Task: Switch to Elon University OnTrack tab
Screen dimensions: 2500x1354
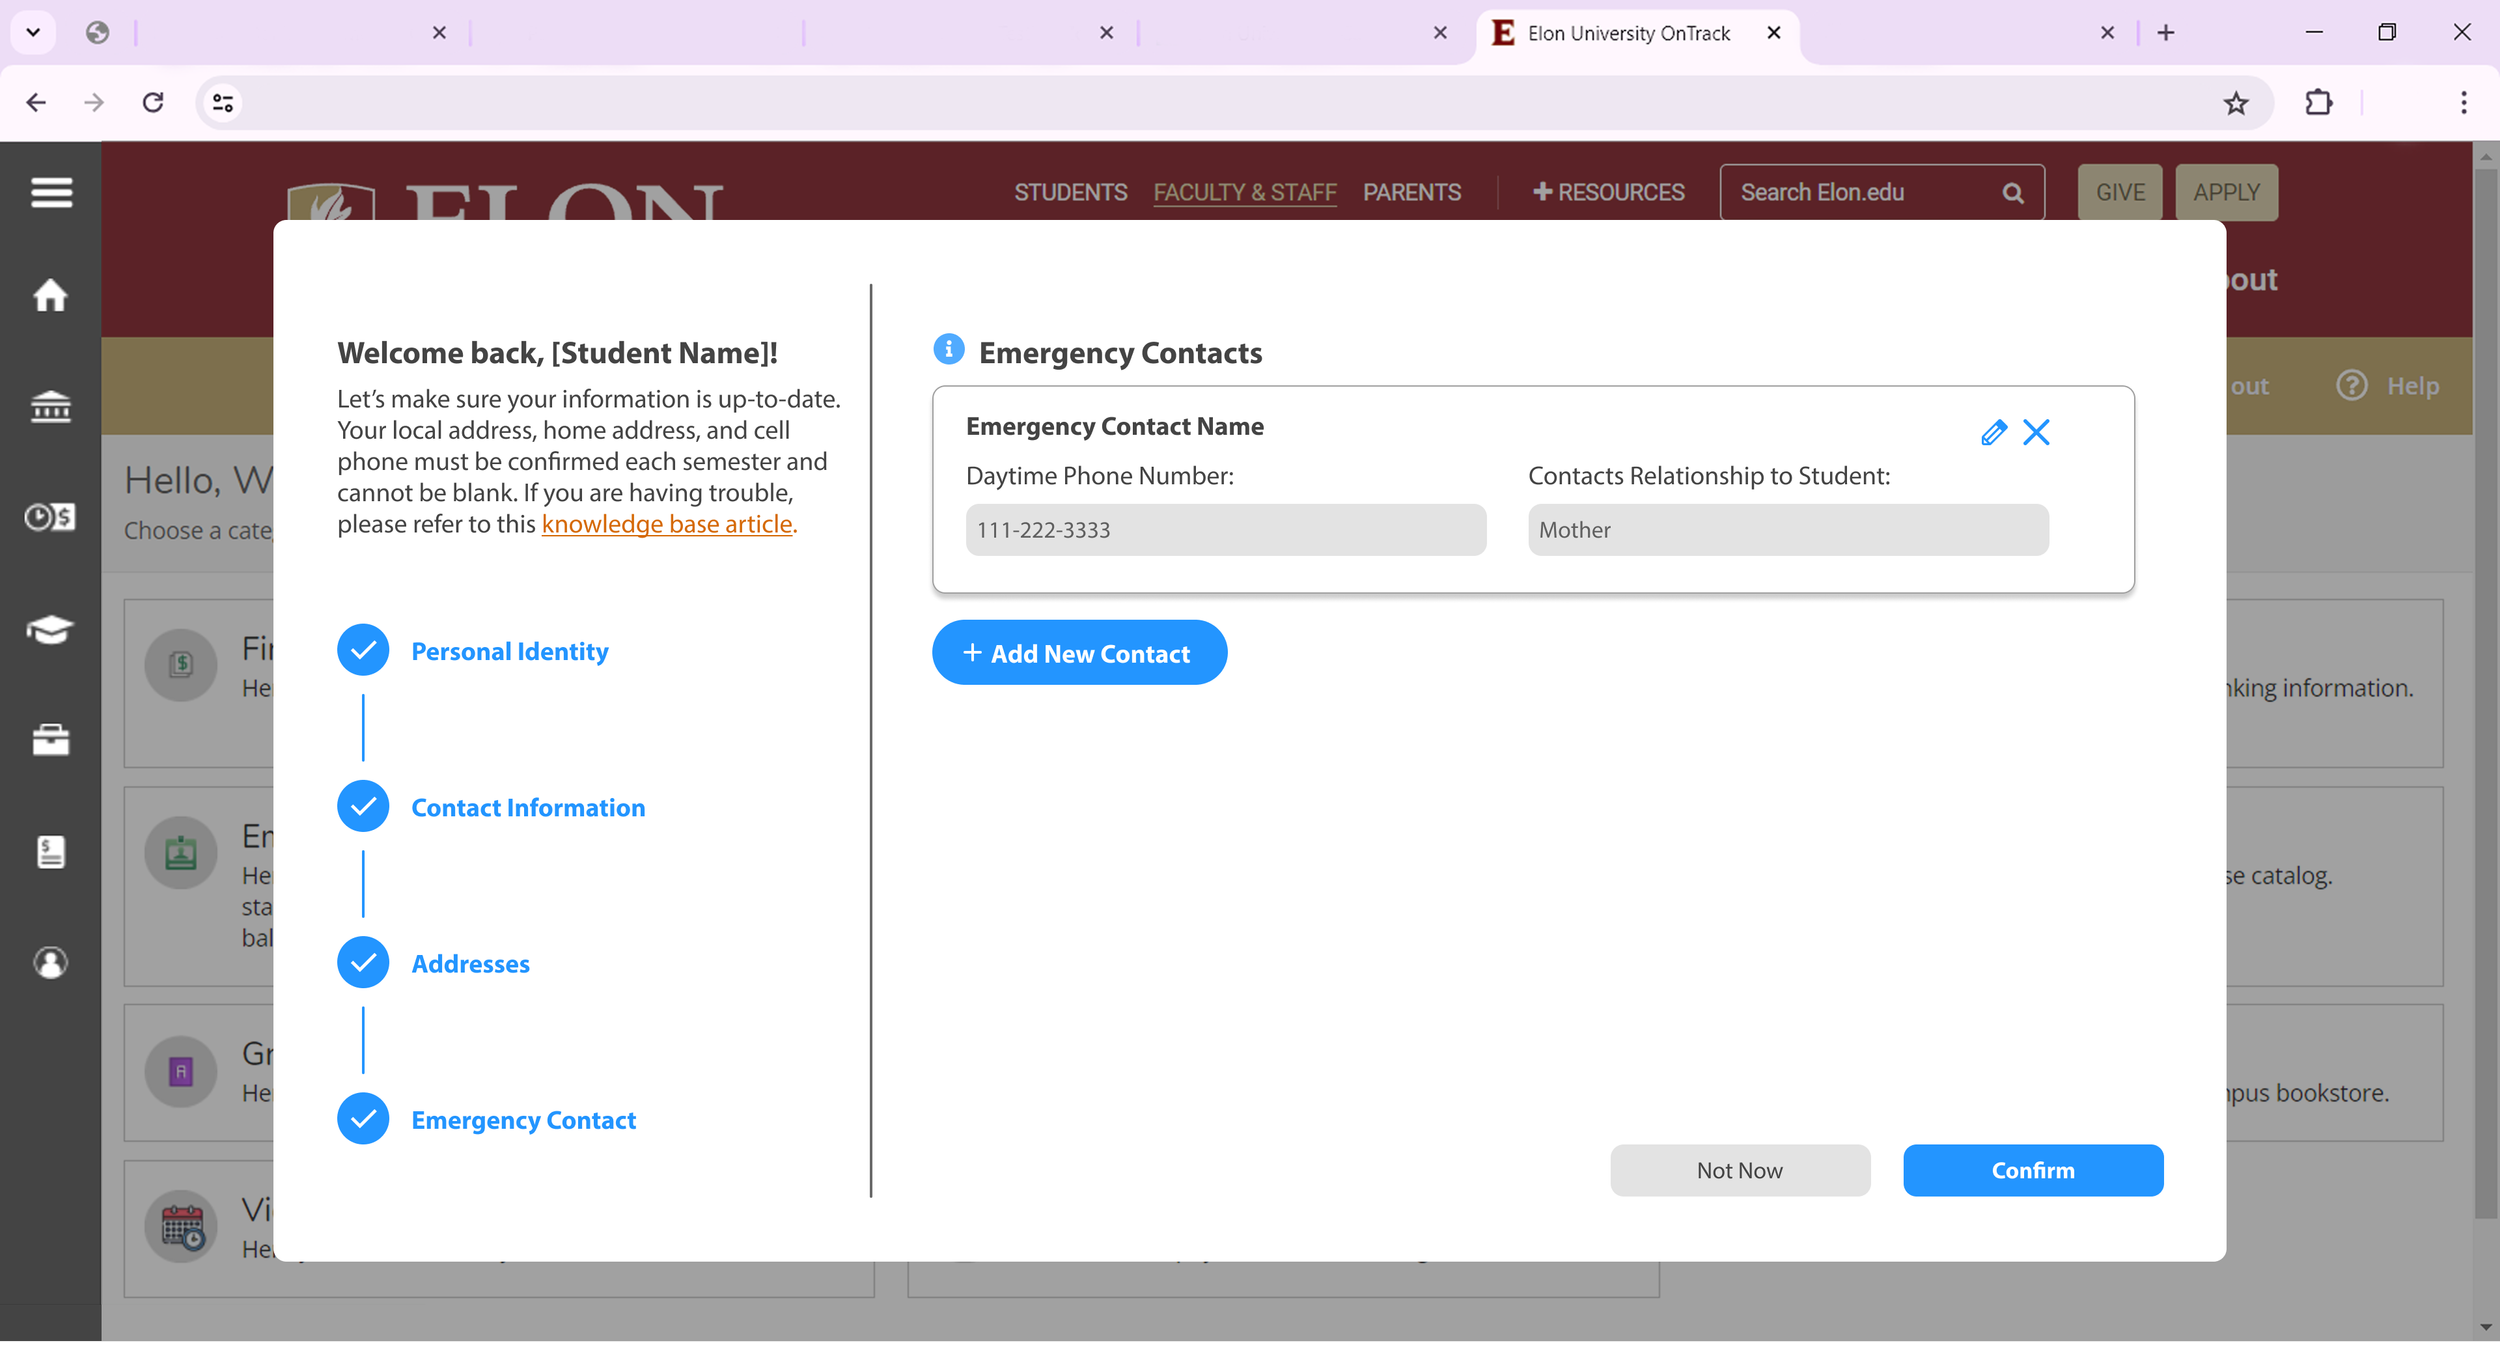Action: tap(1628, 33)
